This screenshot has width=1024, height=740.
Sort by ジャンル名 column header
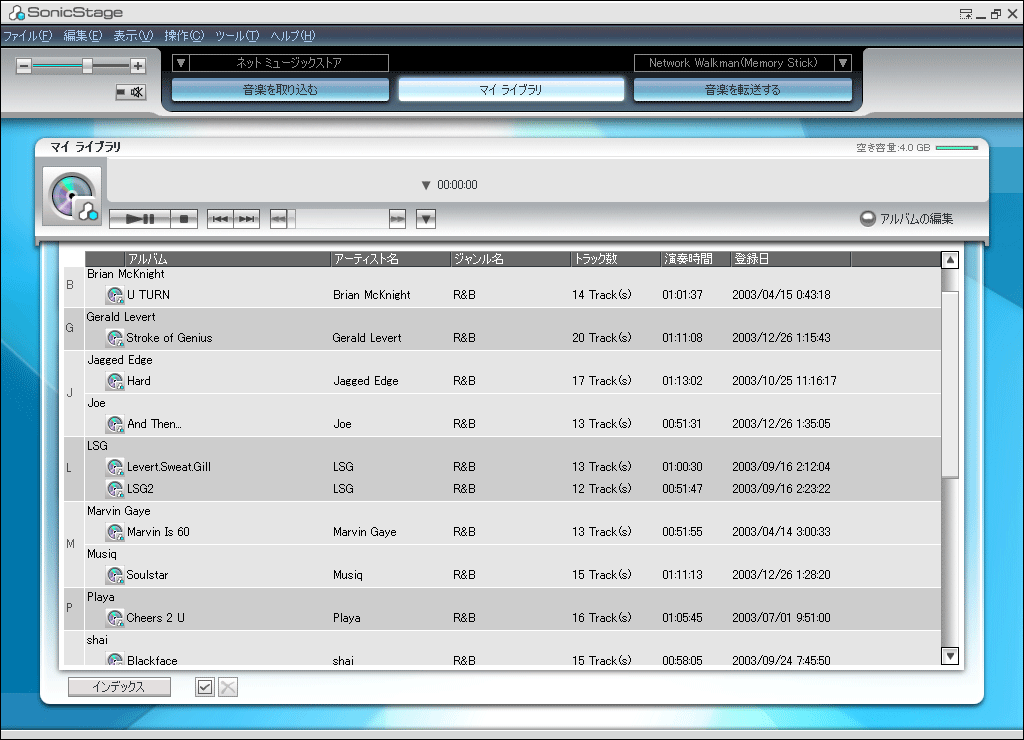pos(511,259)
